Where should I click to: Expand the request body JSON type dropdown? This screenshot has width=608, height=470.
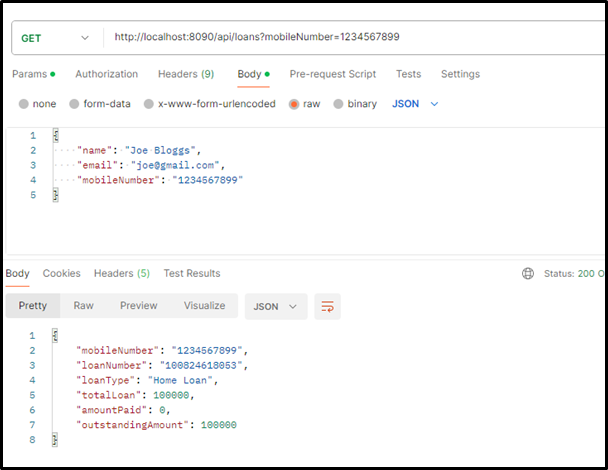coord(415,104)
